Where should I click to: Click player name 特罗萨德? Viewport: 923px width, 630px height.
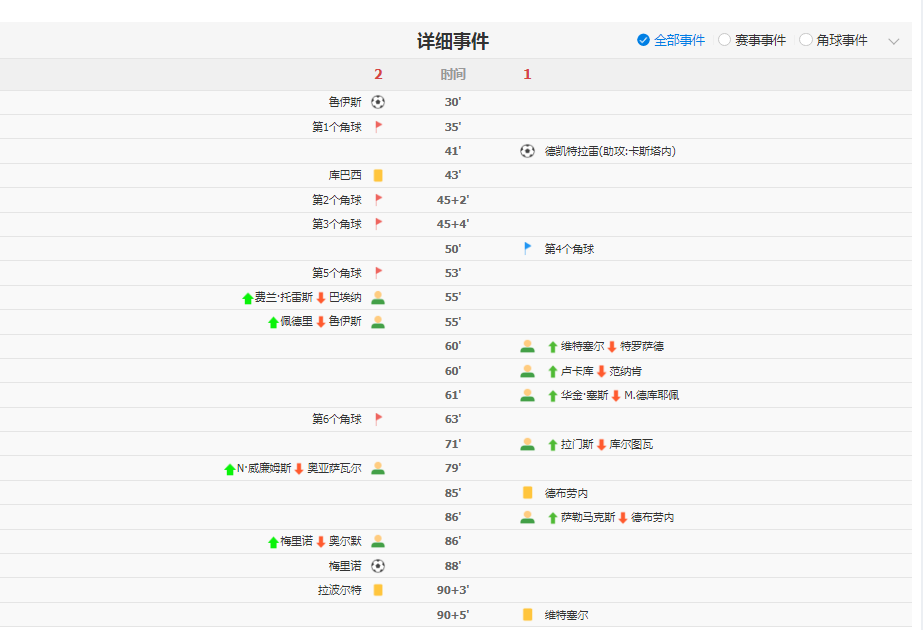point(642,346)
